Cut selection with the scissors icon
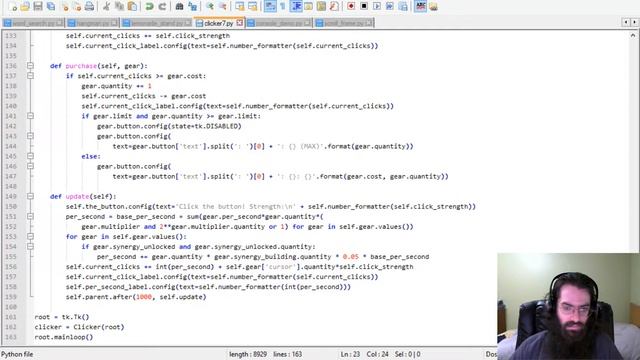Image resolution: width=640 pixels, height=360 pixels. point(106,7)
